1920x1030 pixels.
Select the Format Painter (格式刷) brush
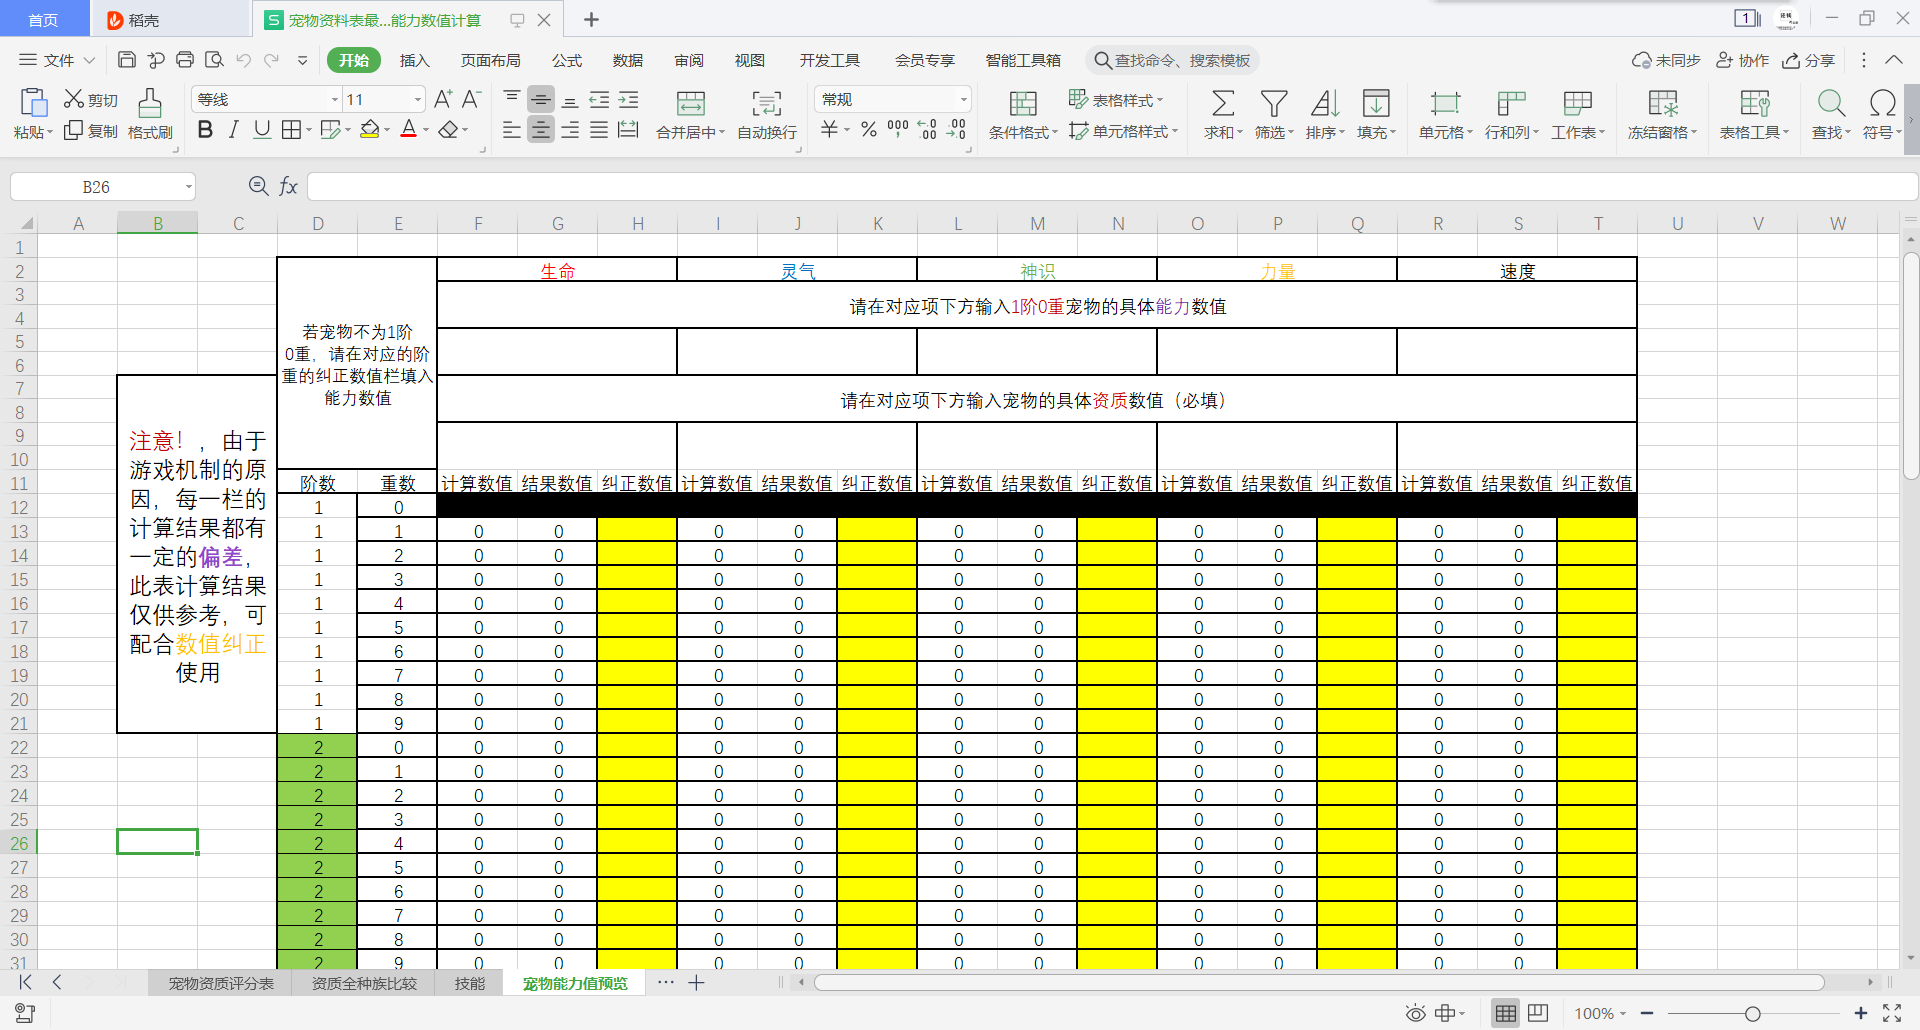(x=150, y=113)
